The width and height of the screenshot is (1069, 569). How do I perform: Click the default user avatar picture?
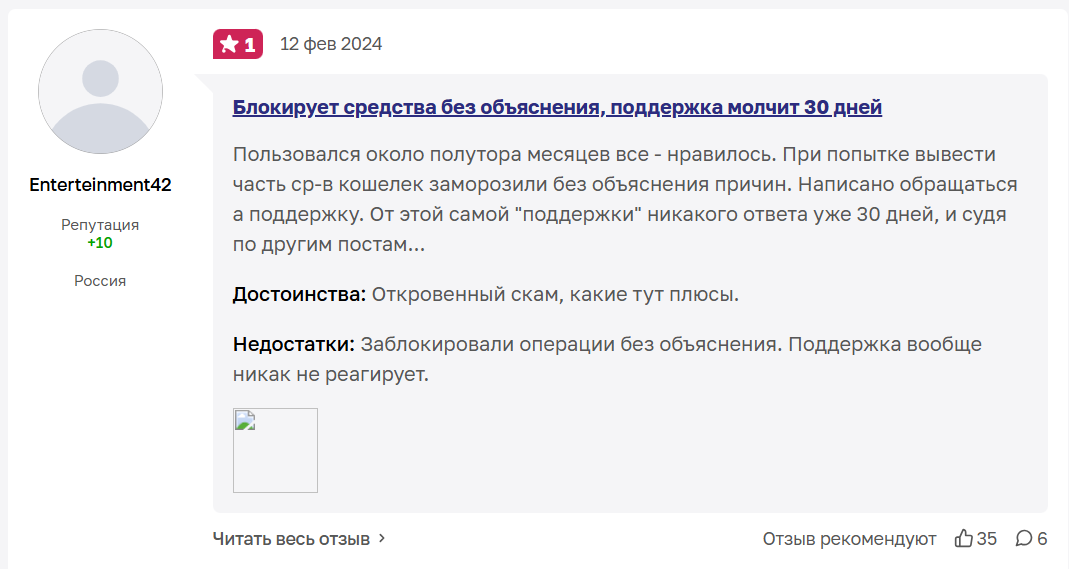100,91
